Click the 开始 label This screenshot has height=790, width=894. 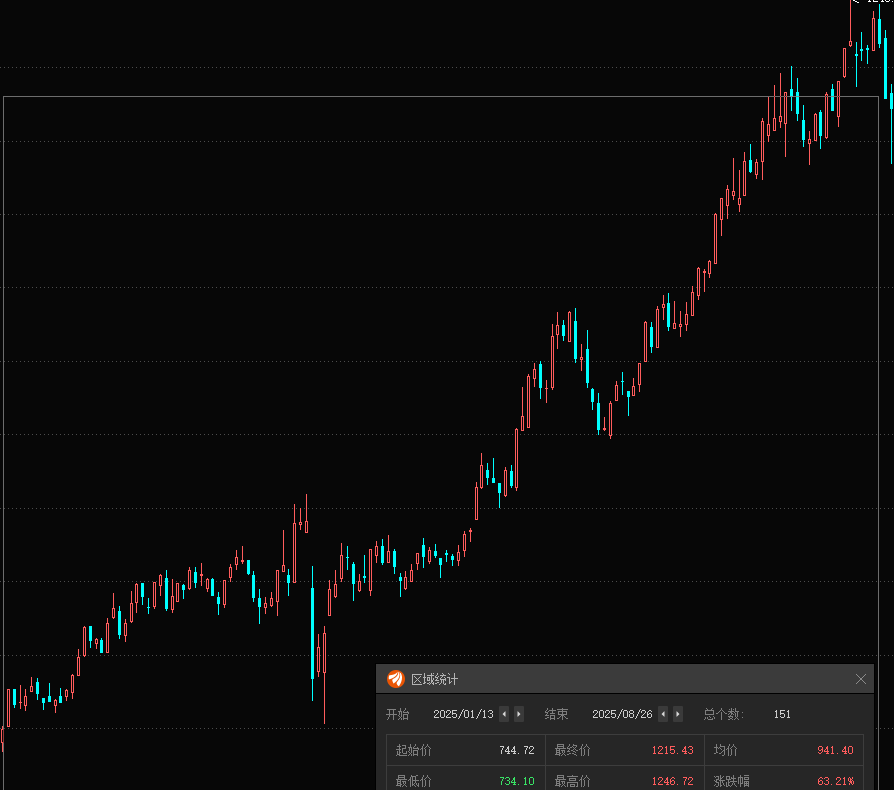tap(398, 714)
